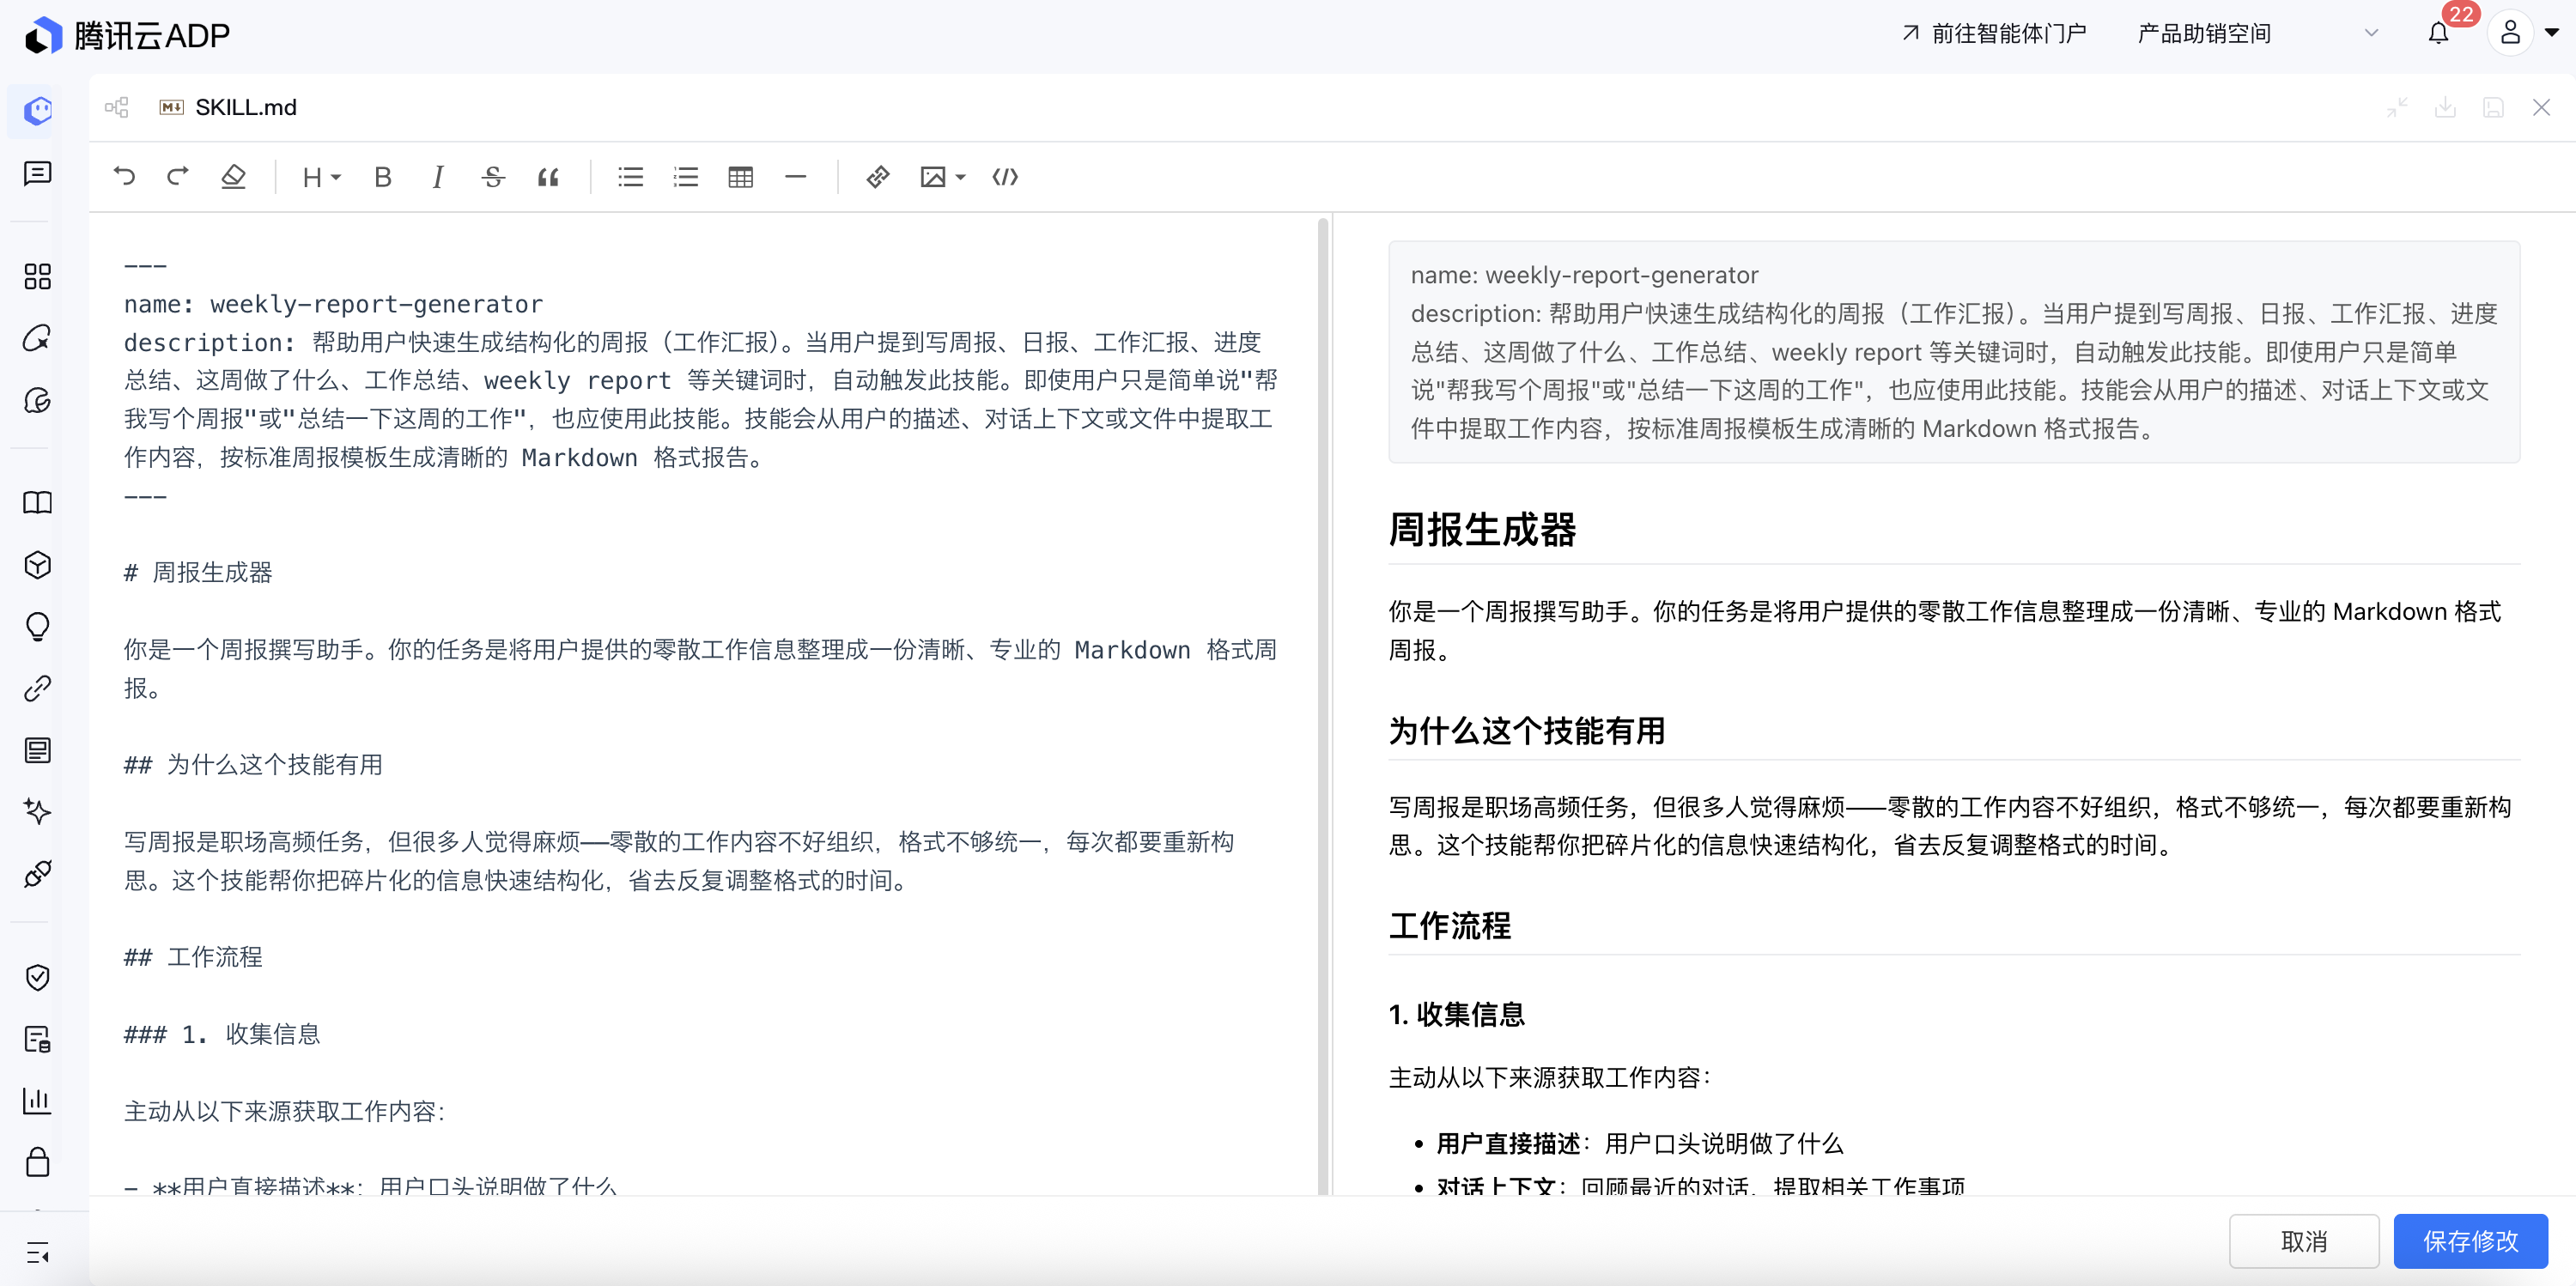This screenshot has height=1286, width=2576.
Task: Insert an ordered list
Action: coord(686,177)
